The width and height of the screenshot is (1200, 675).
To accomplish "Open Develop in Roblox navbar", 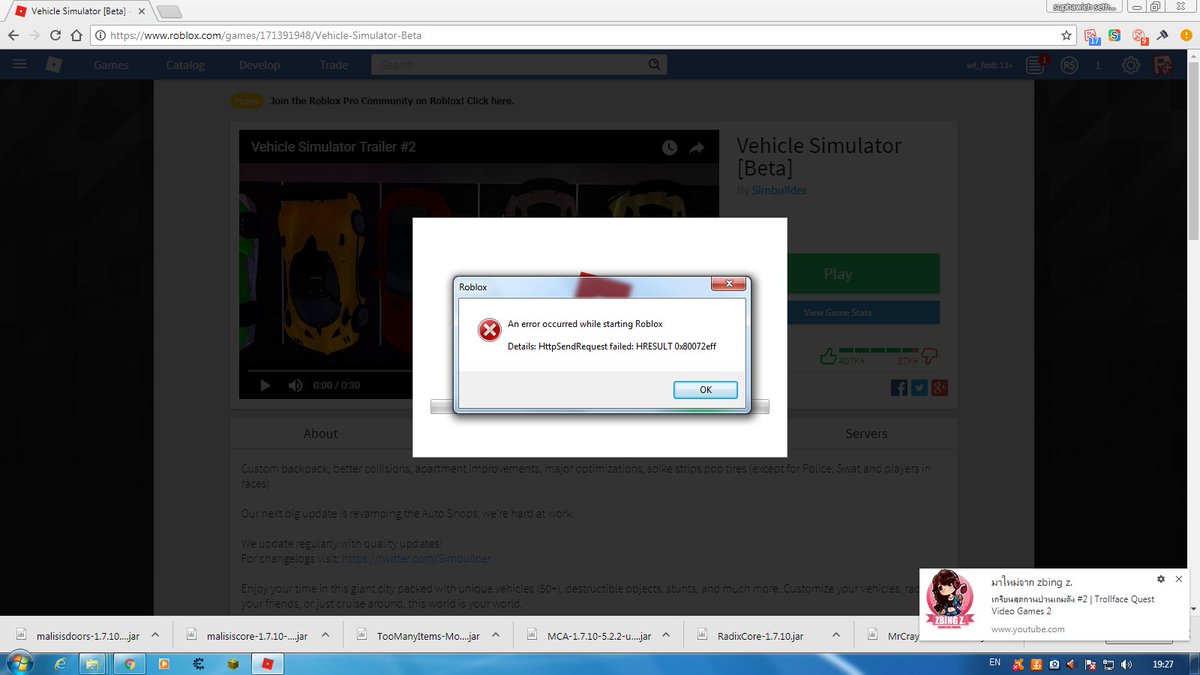I will 259,65.
